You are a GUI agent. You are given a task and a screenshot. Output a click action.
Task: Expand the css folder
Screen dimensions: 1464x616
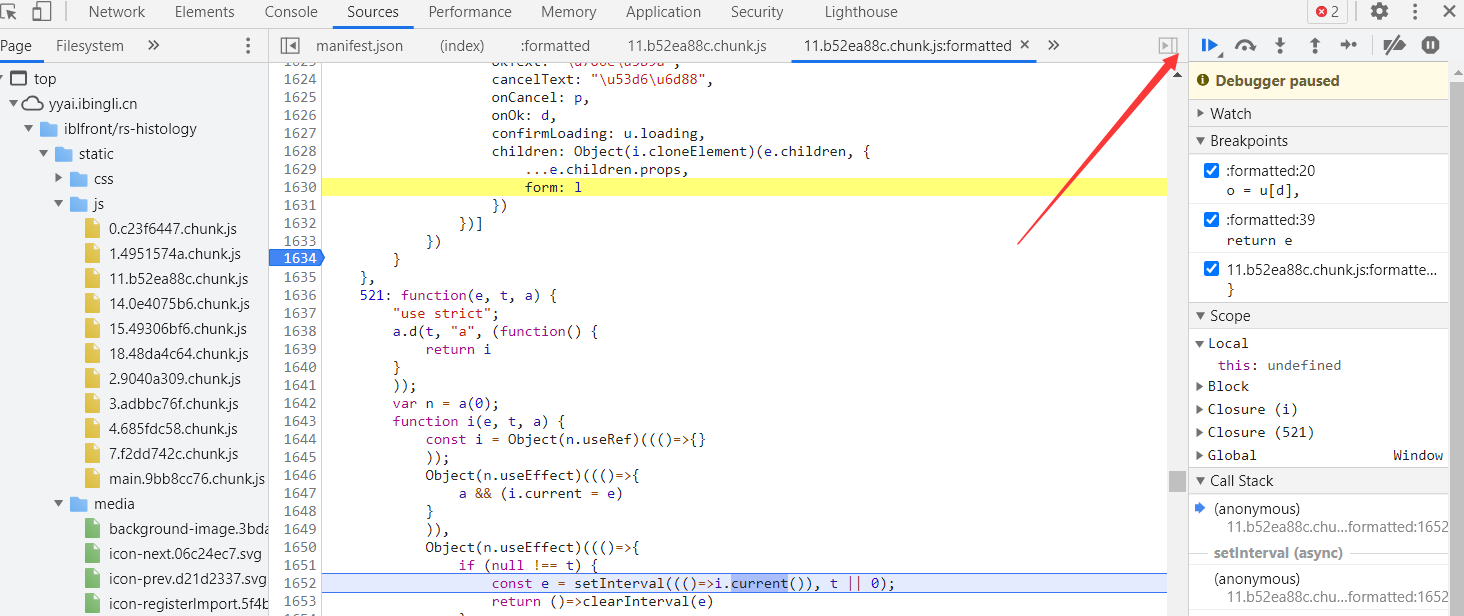coord(60,179)
